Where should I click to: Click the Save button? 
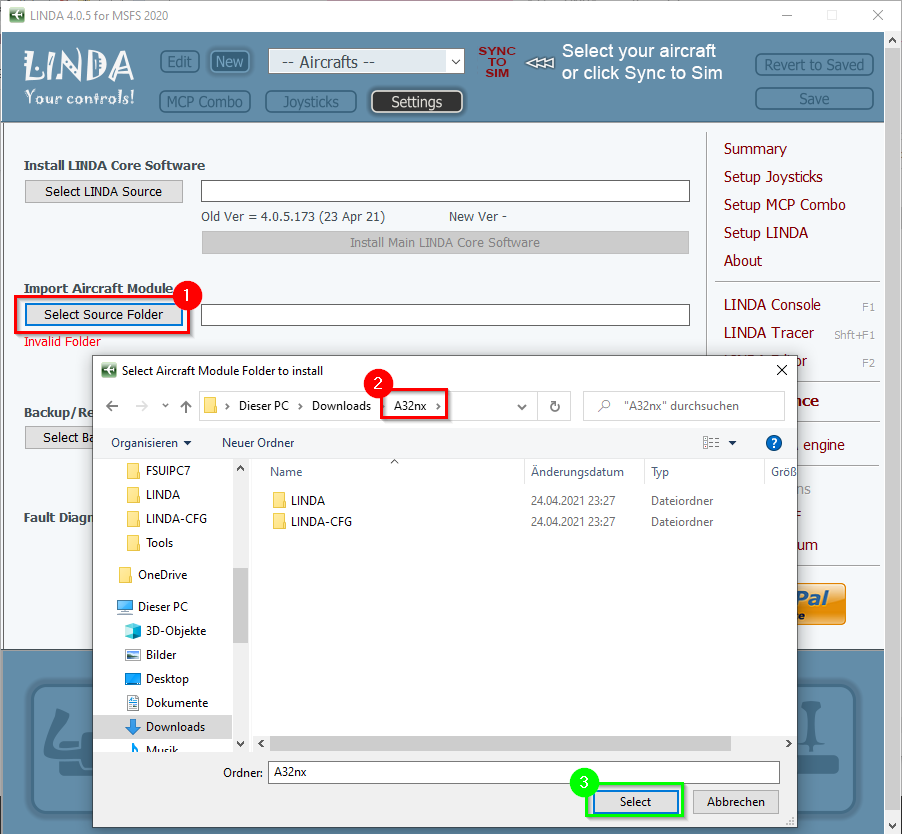point(814,98)
